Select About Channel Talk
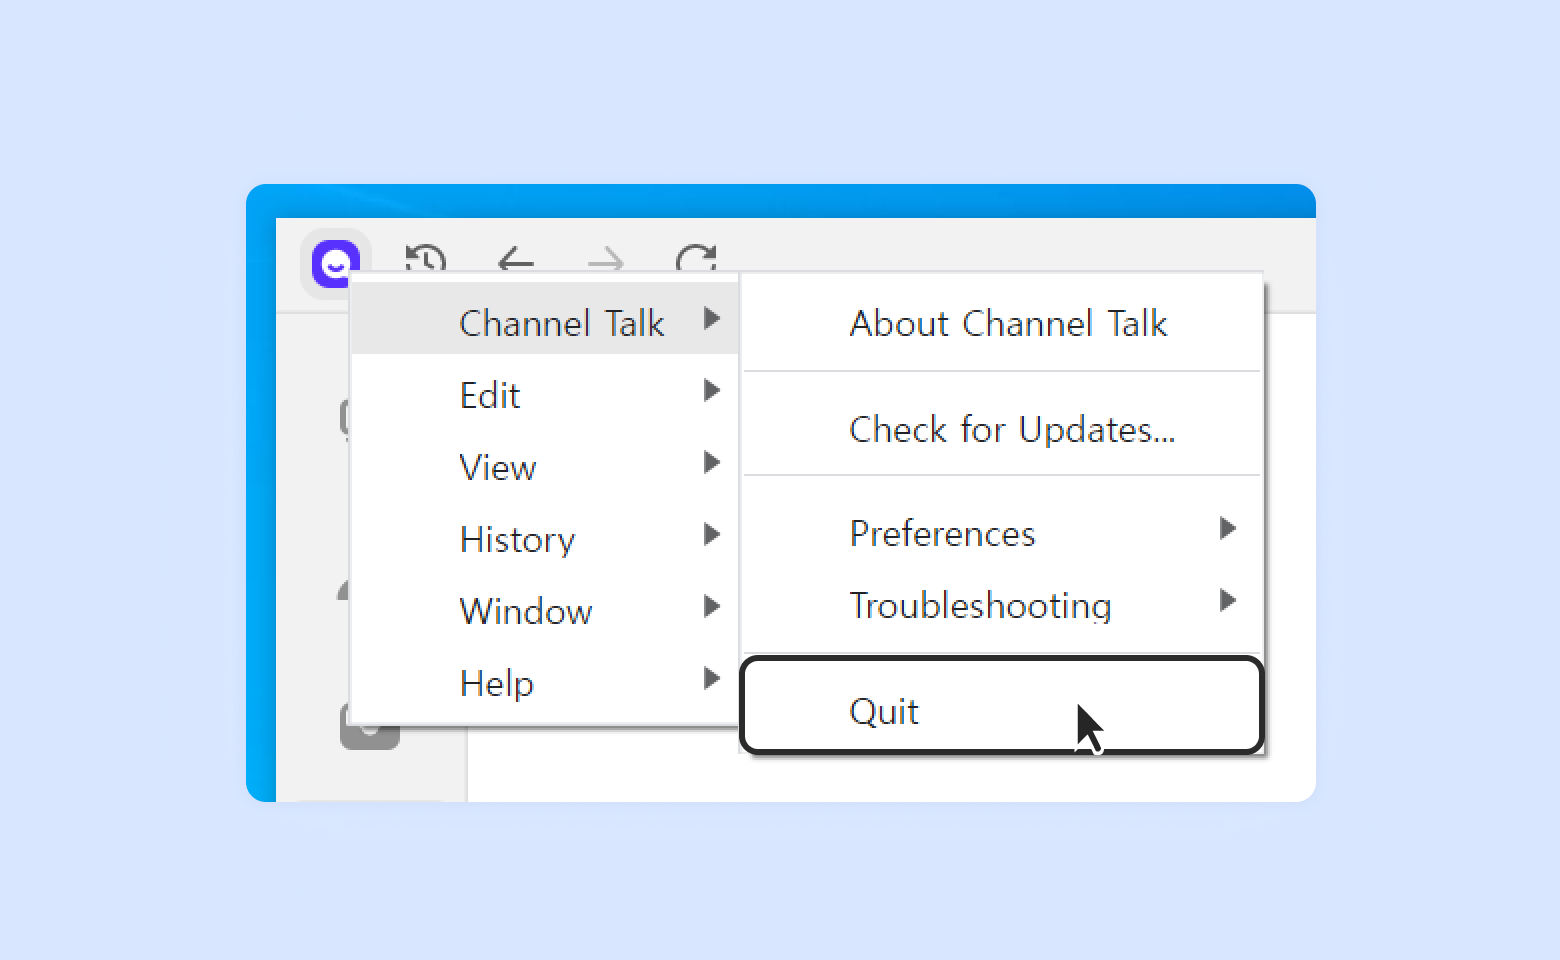The height and width of the screenshot is (960, 1560). 1002,323
